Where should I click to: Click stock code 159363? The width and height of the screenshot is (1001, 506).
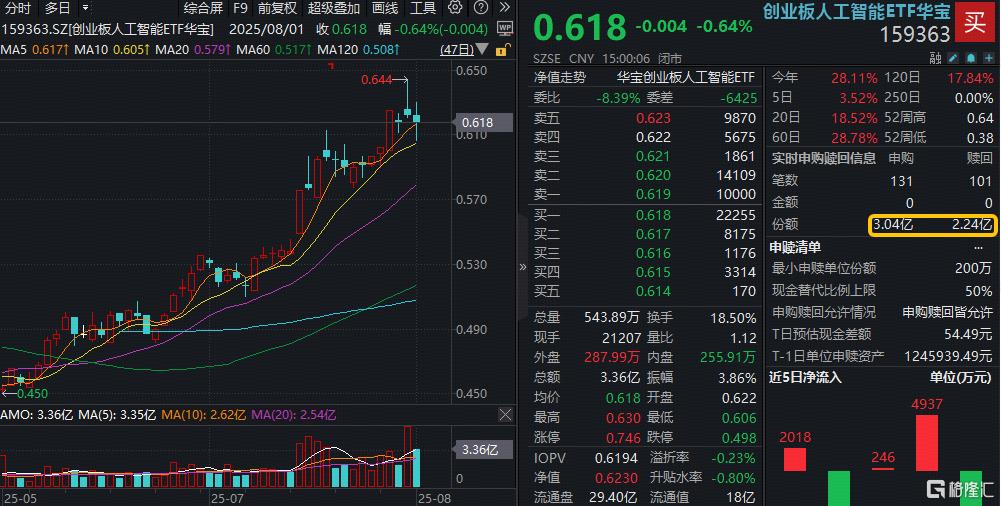(915, 34)
